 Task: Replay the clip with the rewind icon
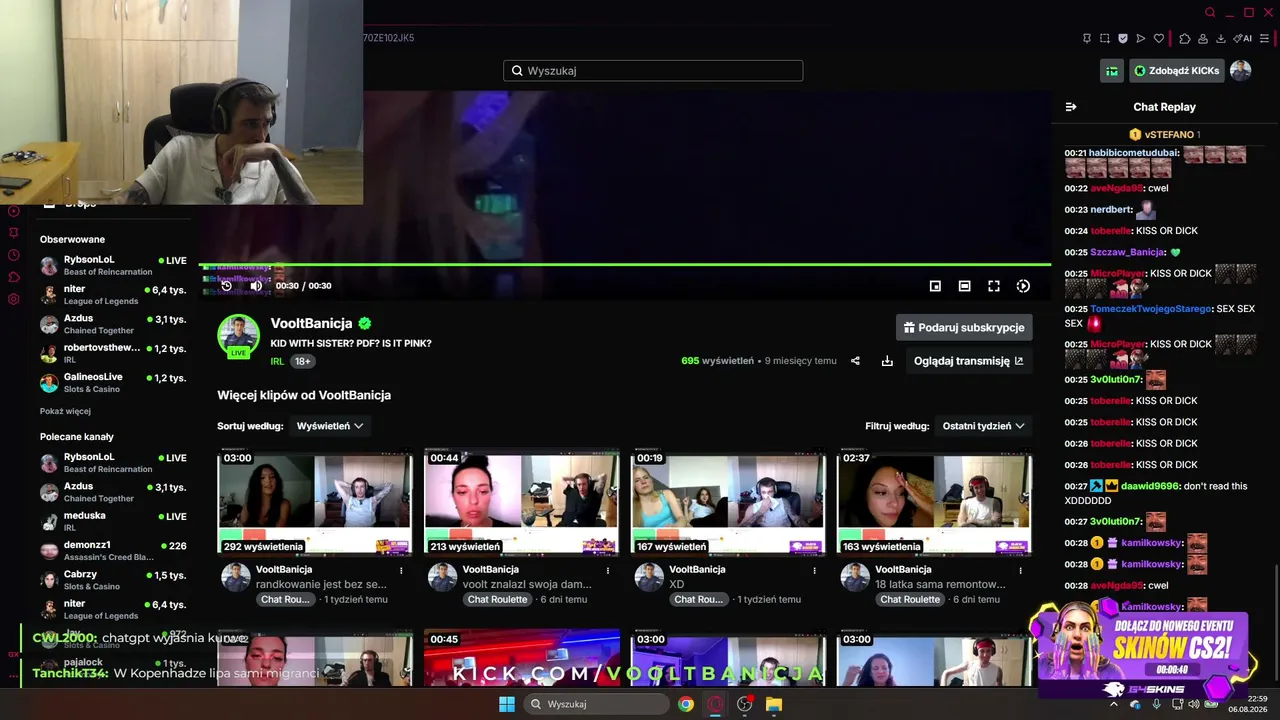coord(227,286)
